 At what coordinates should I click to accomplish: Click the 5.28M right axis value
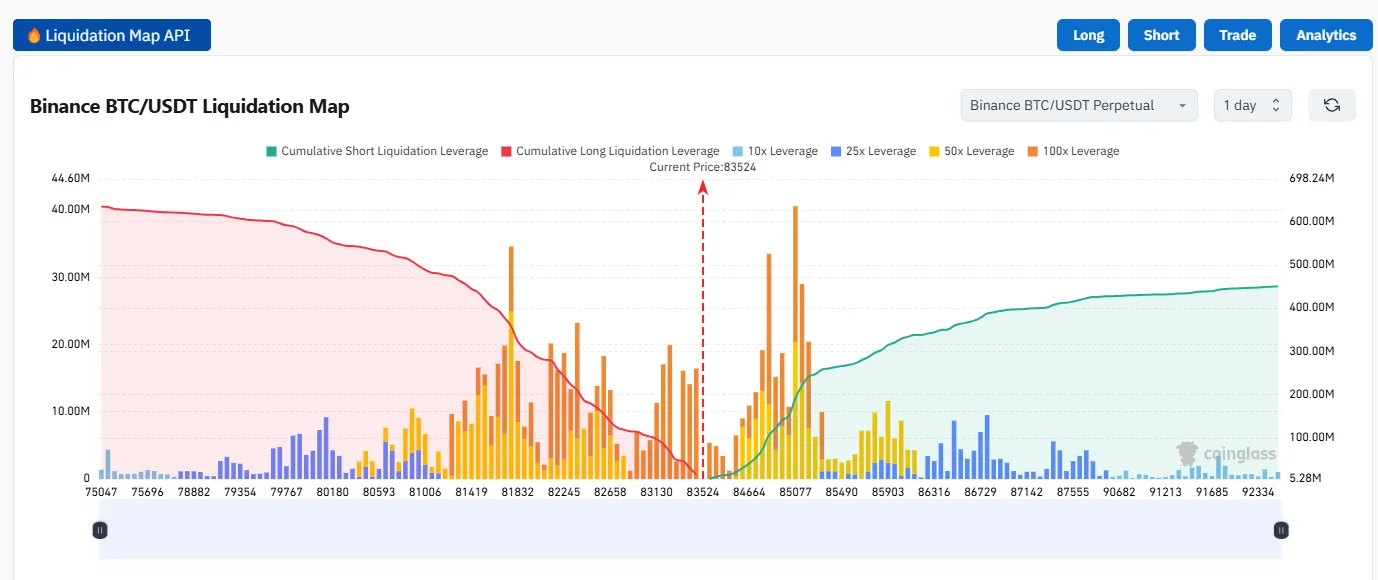point(1303,478)
